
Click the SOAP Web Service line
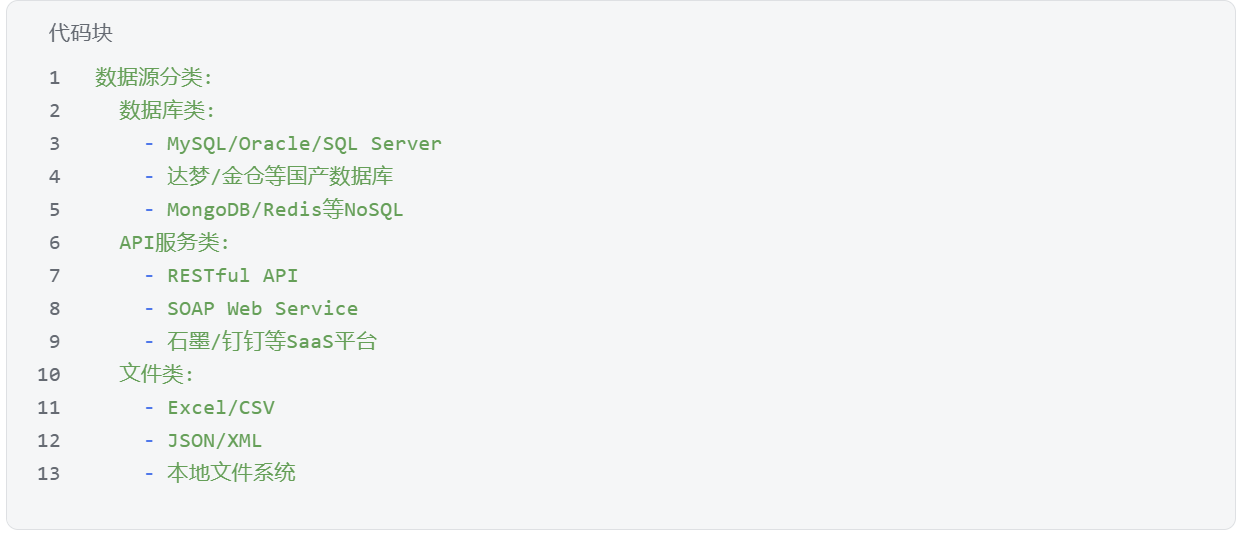point(262,308)
